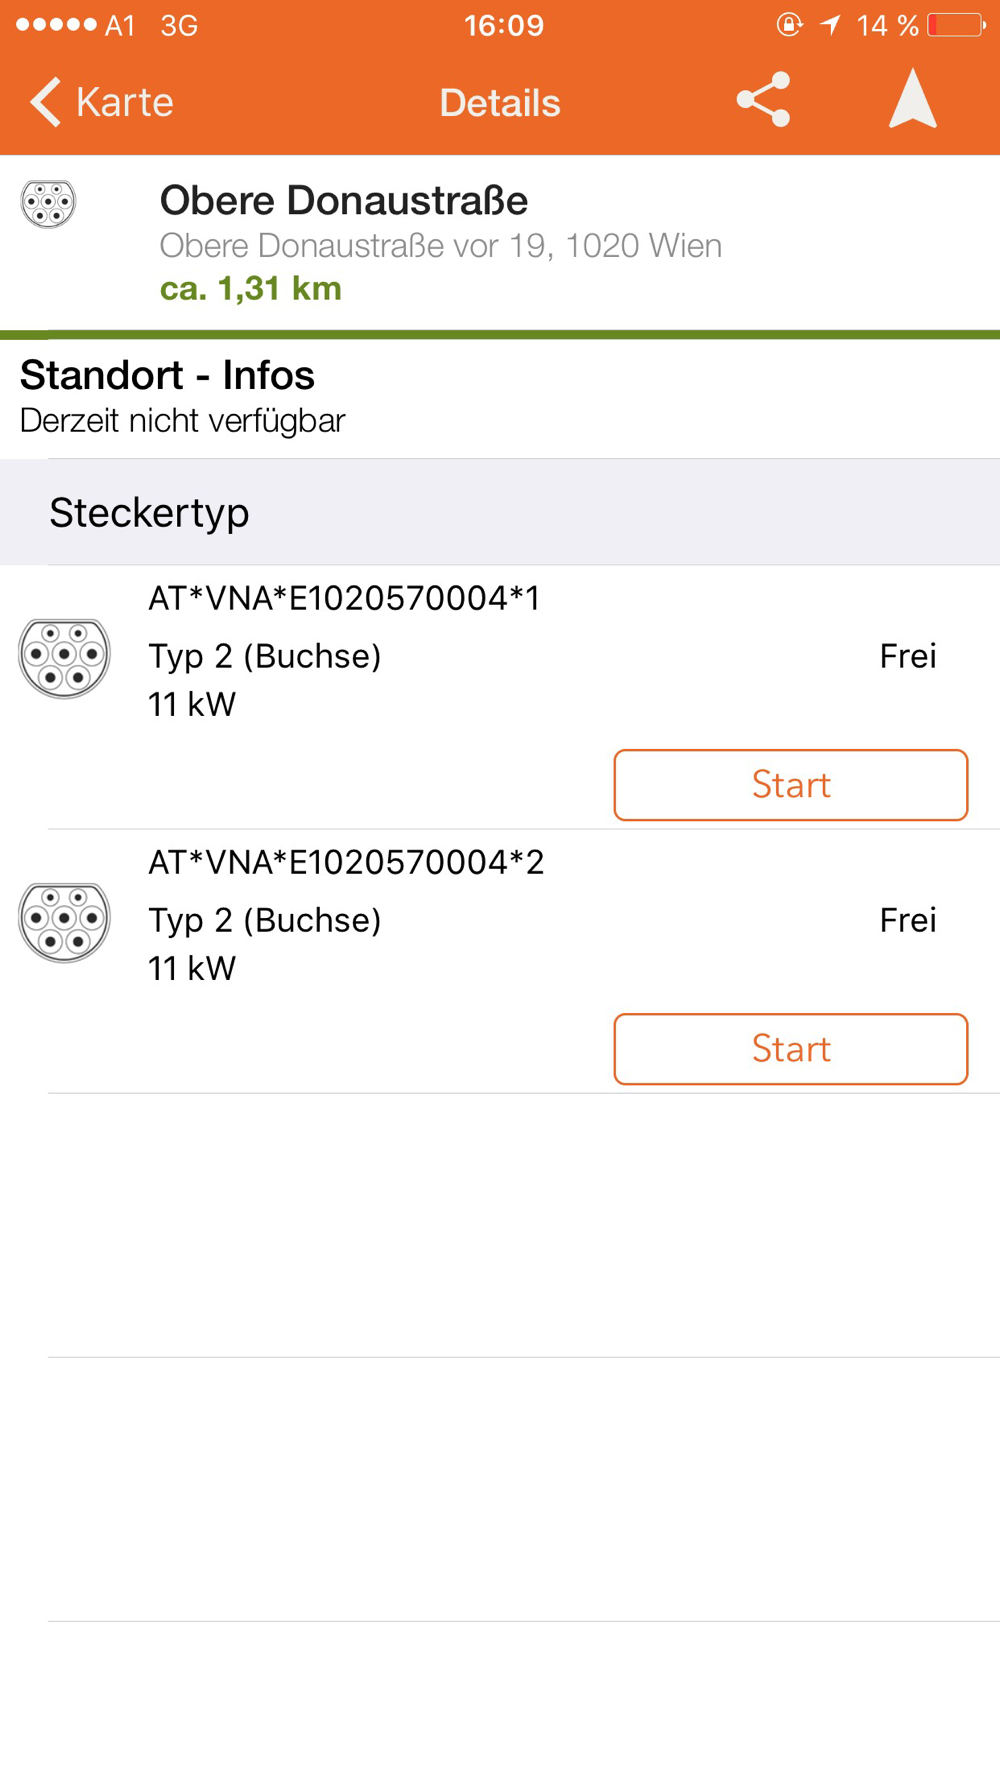Tap the share icon in header

coord(763,100)
